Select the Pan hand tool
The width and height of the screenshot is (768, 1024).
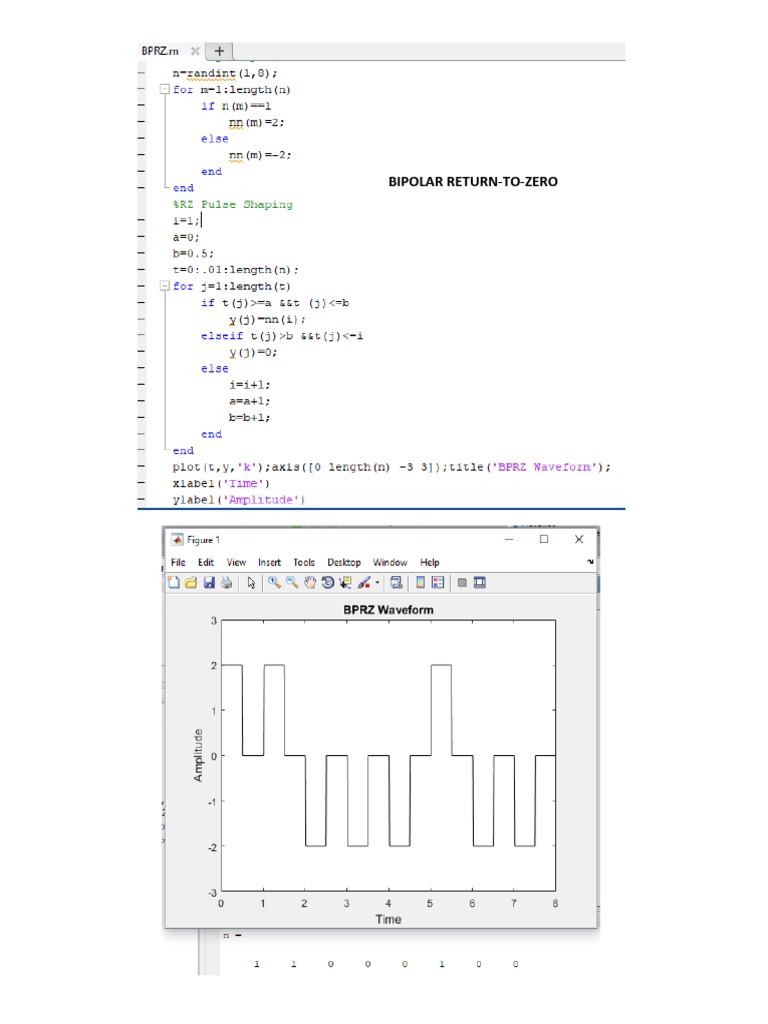pos(309,583)
